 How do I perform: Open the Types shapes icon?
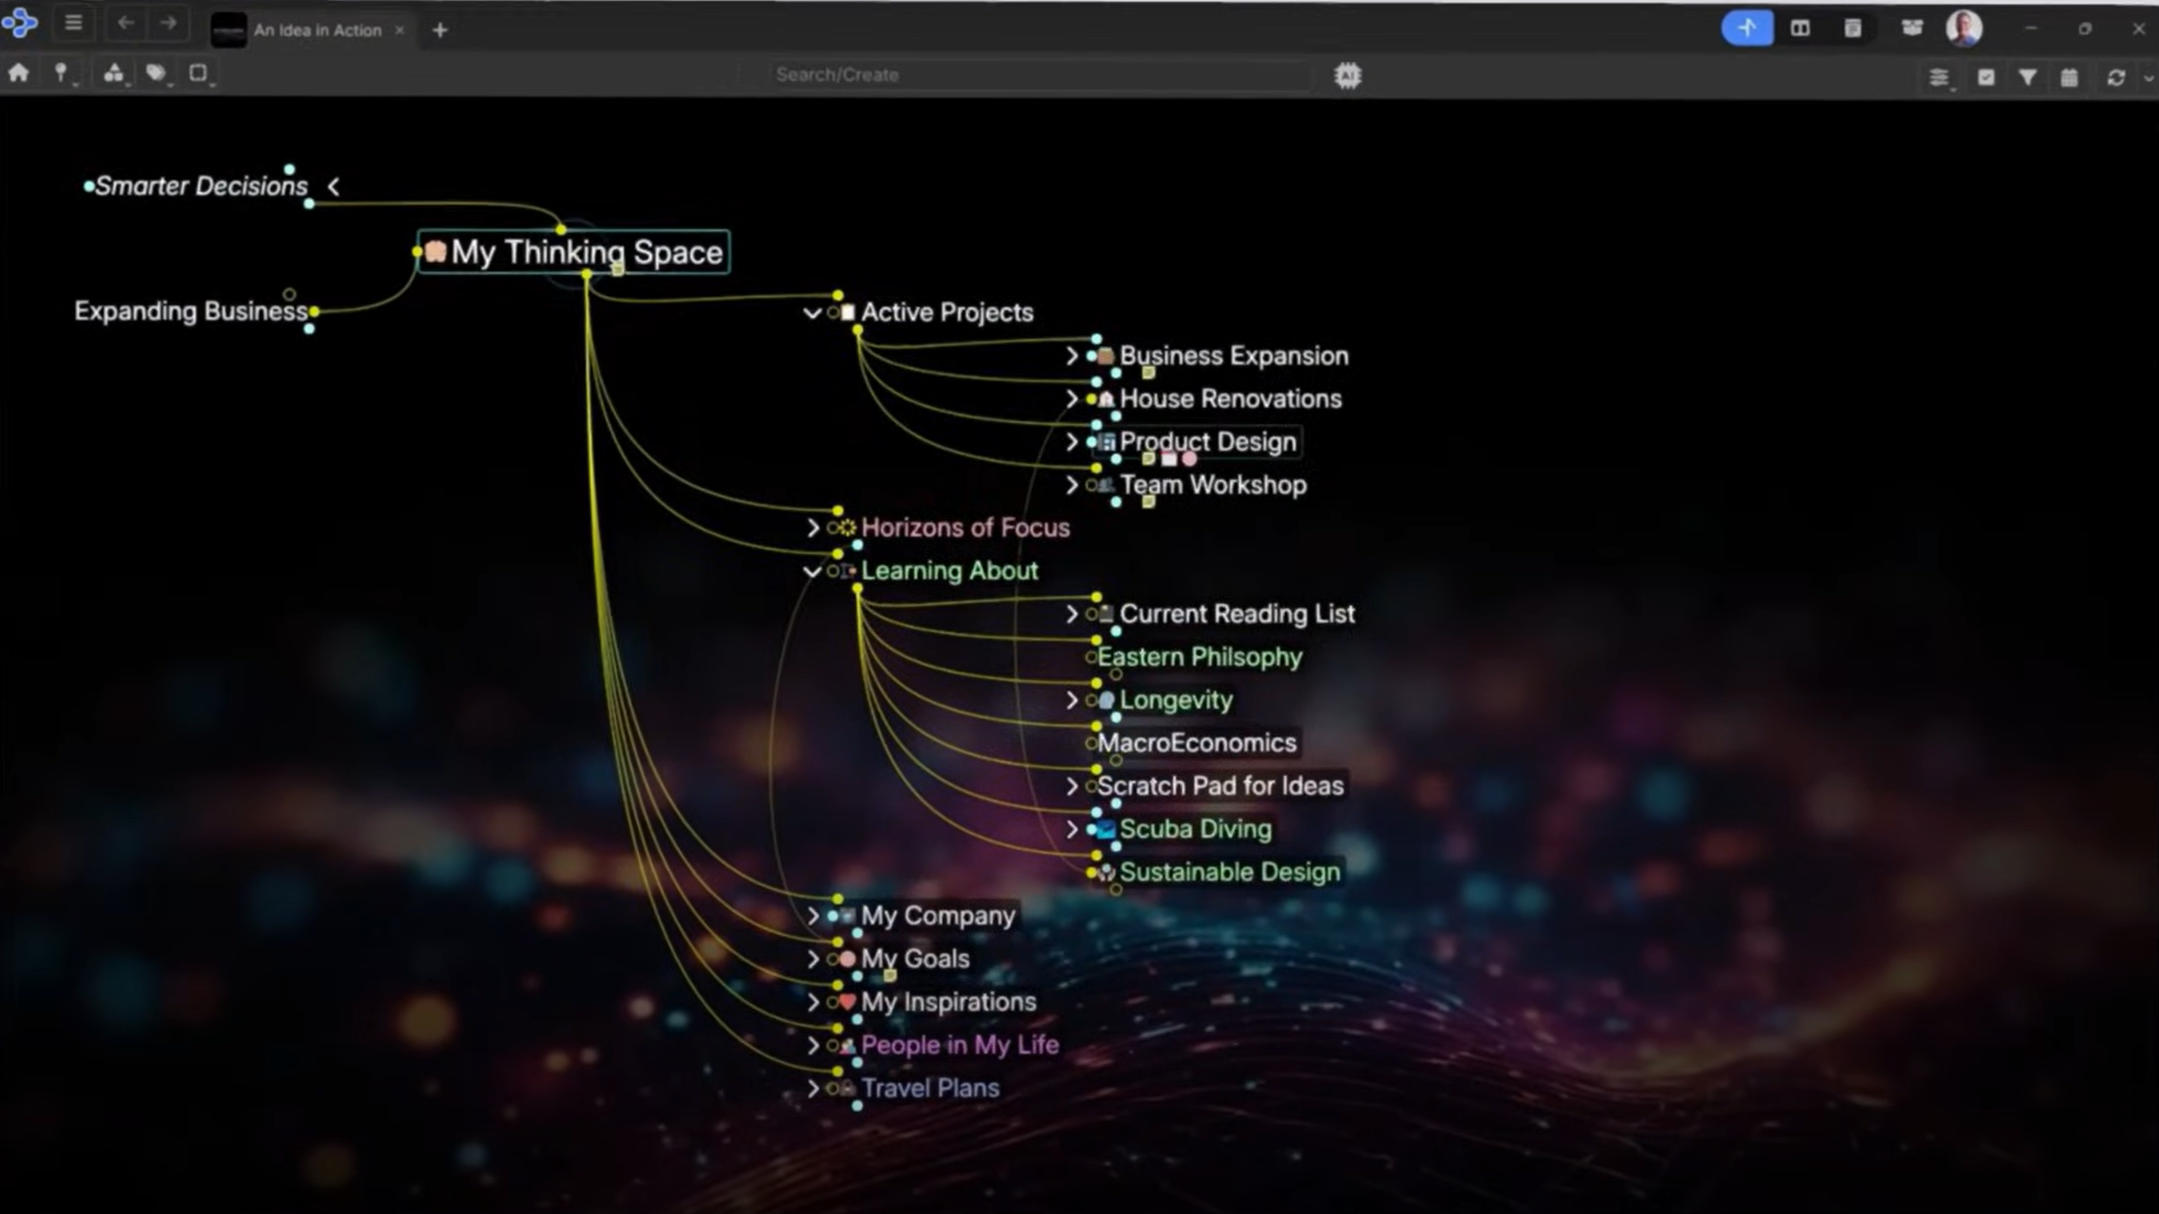(x=113, y=73)
